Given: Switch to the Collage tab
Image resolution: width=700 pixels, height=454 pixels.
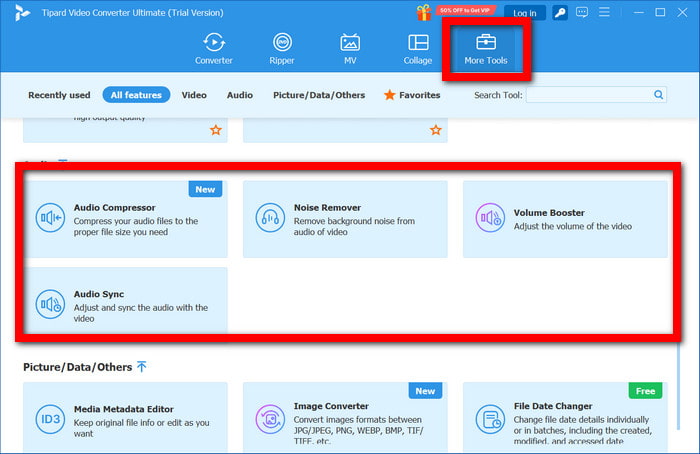Looking at the screenshot, I should click(418, 49).
